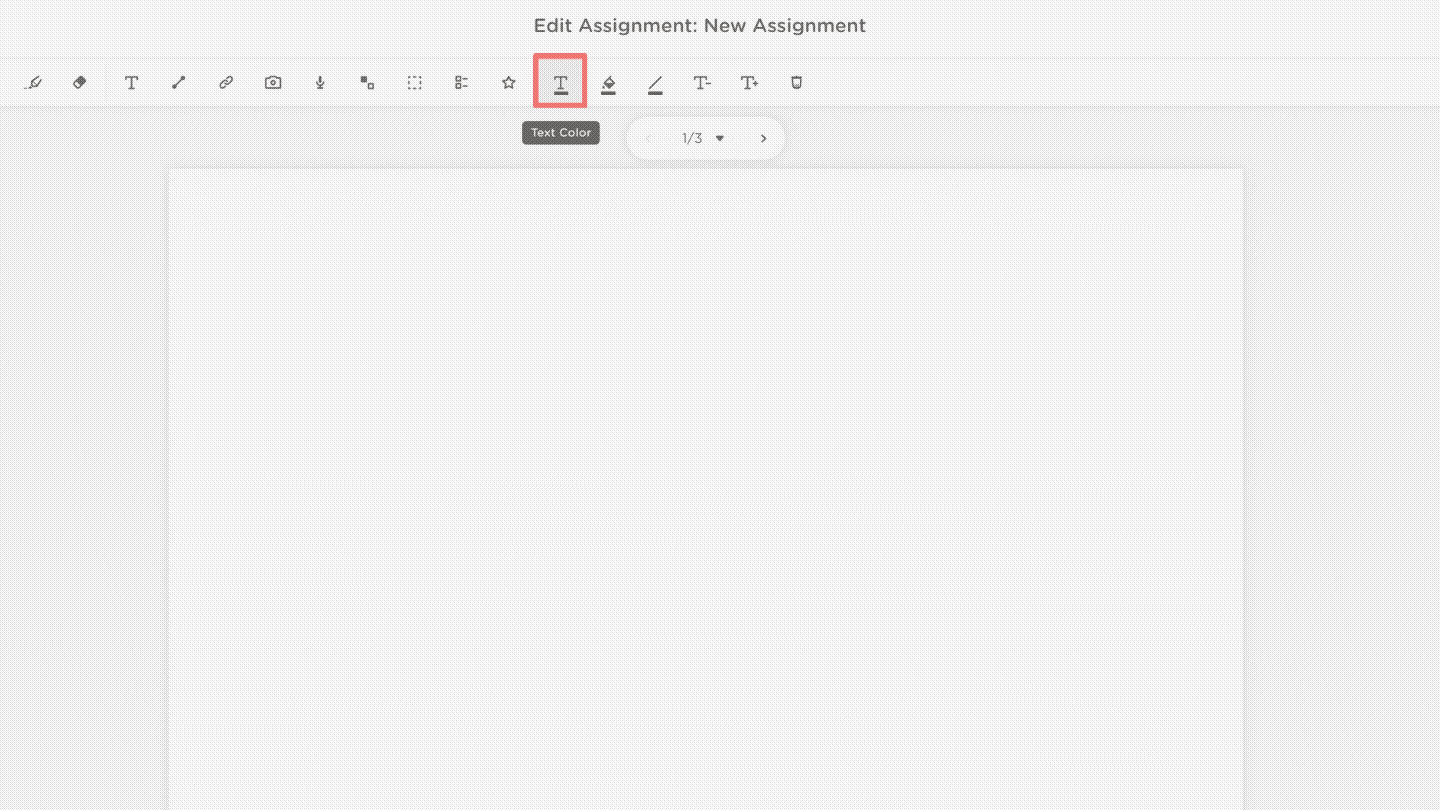The width and height of the screenshot is (1440, 810).
Task: Choose the text box tool
Action: [131, 83]
